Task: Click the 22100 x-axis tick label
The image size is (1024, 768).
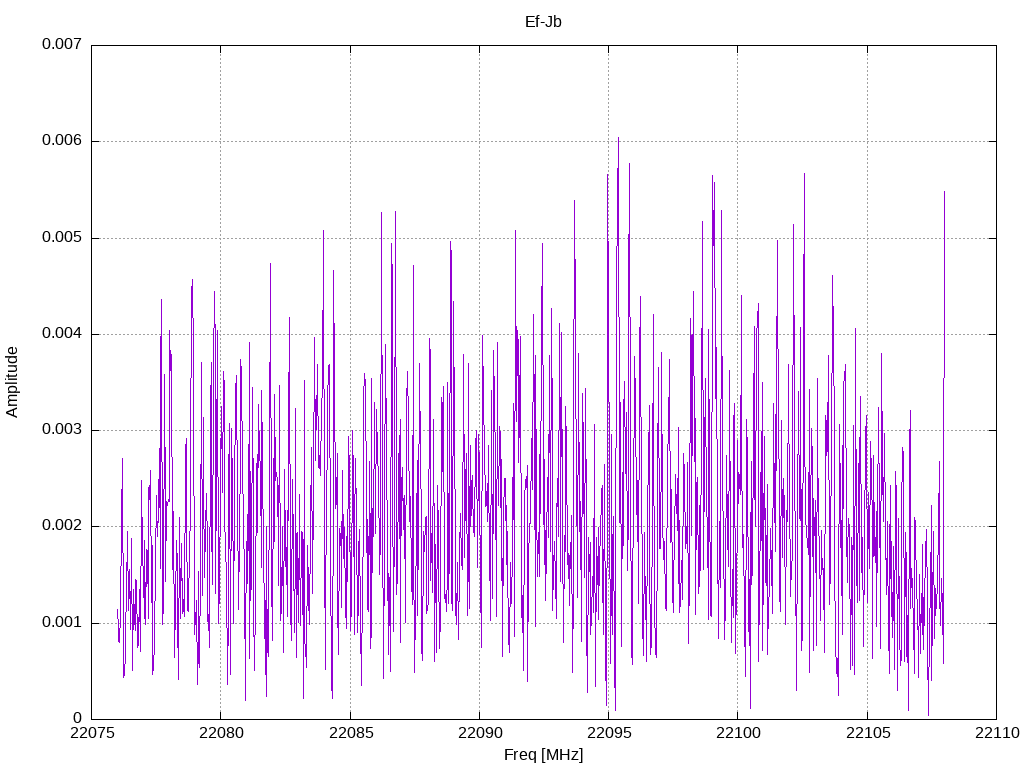Action: tap(738, 733)
